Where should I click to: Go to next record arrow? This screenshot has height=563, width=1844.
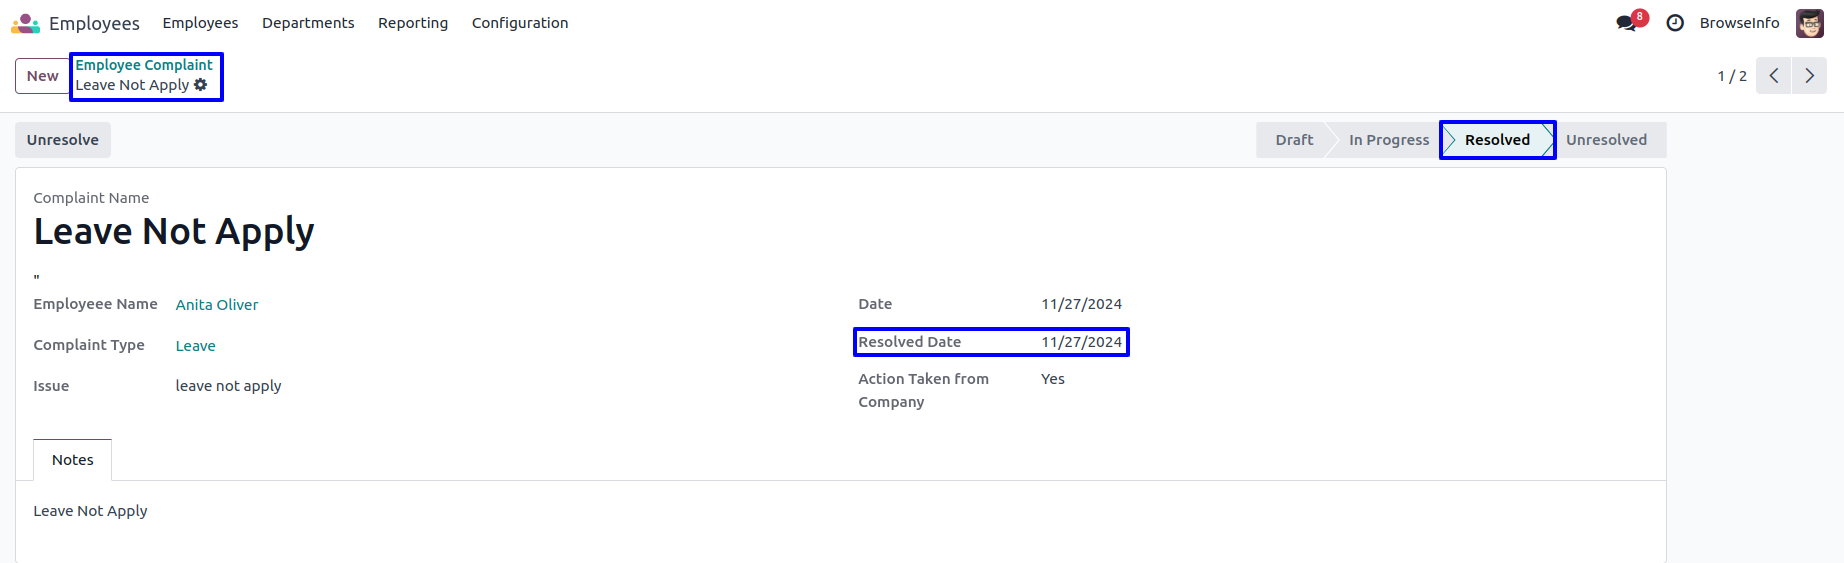pos(1809,76)
